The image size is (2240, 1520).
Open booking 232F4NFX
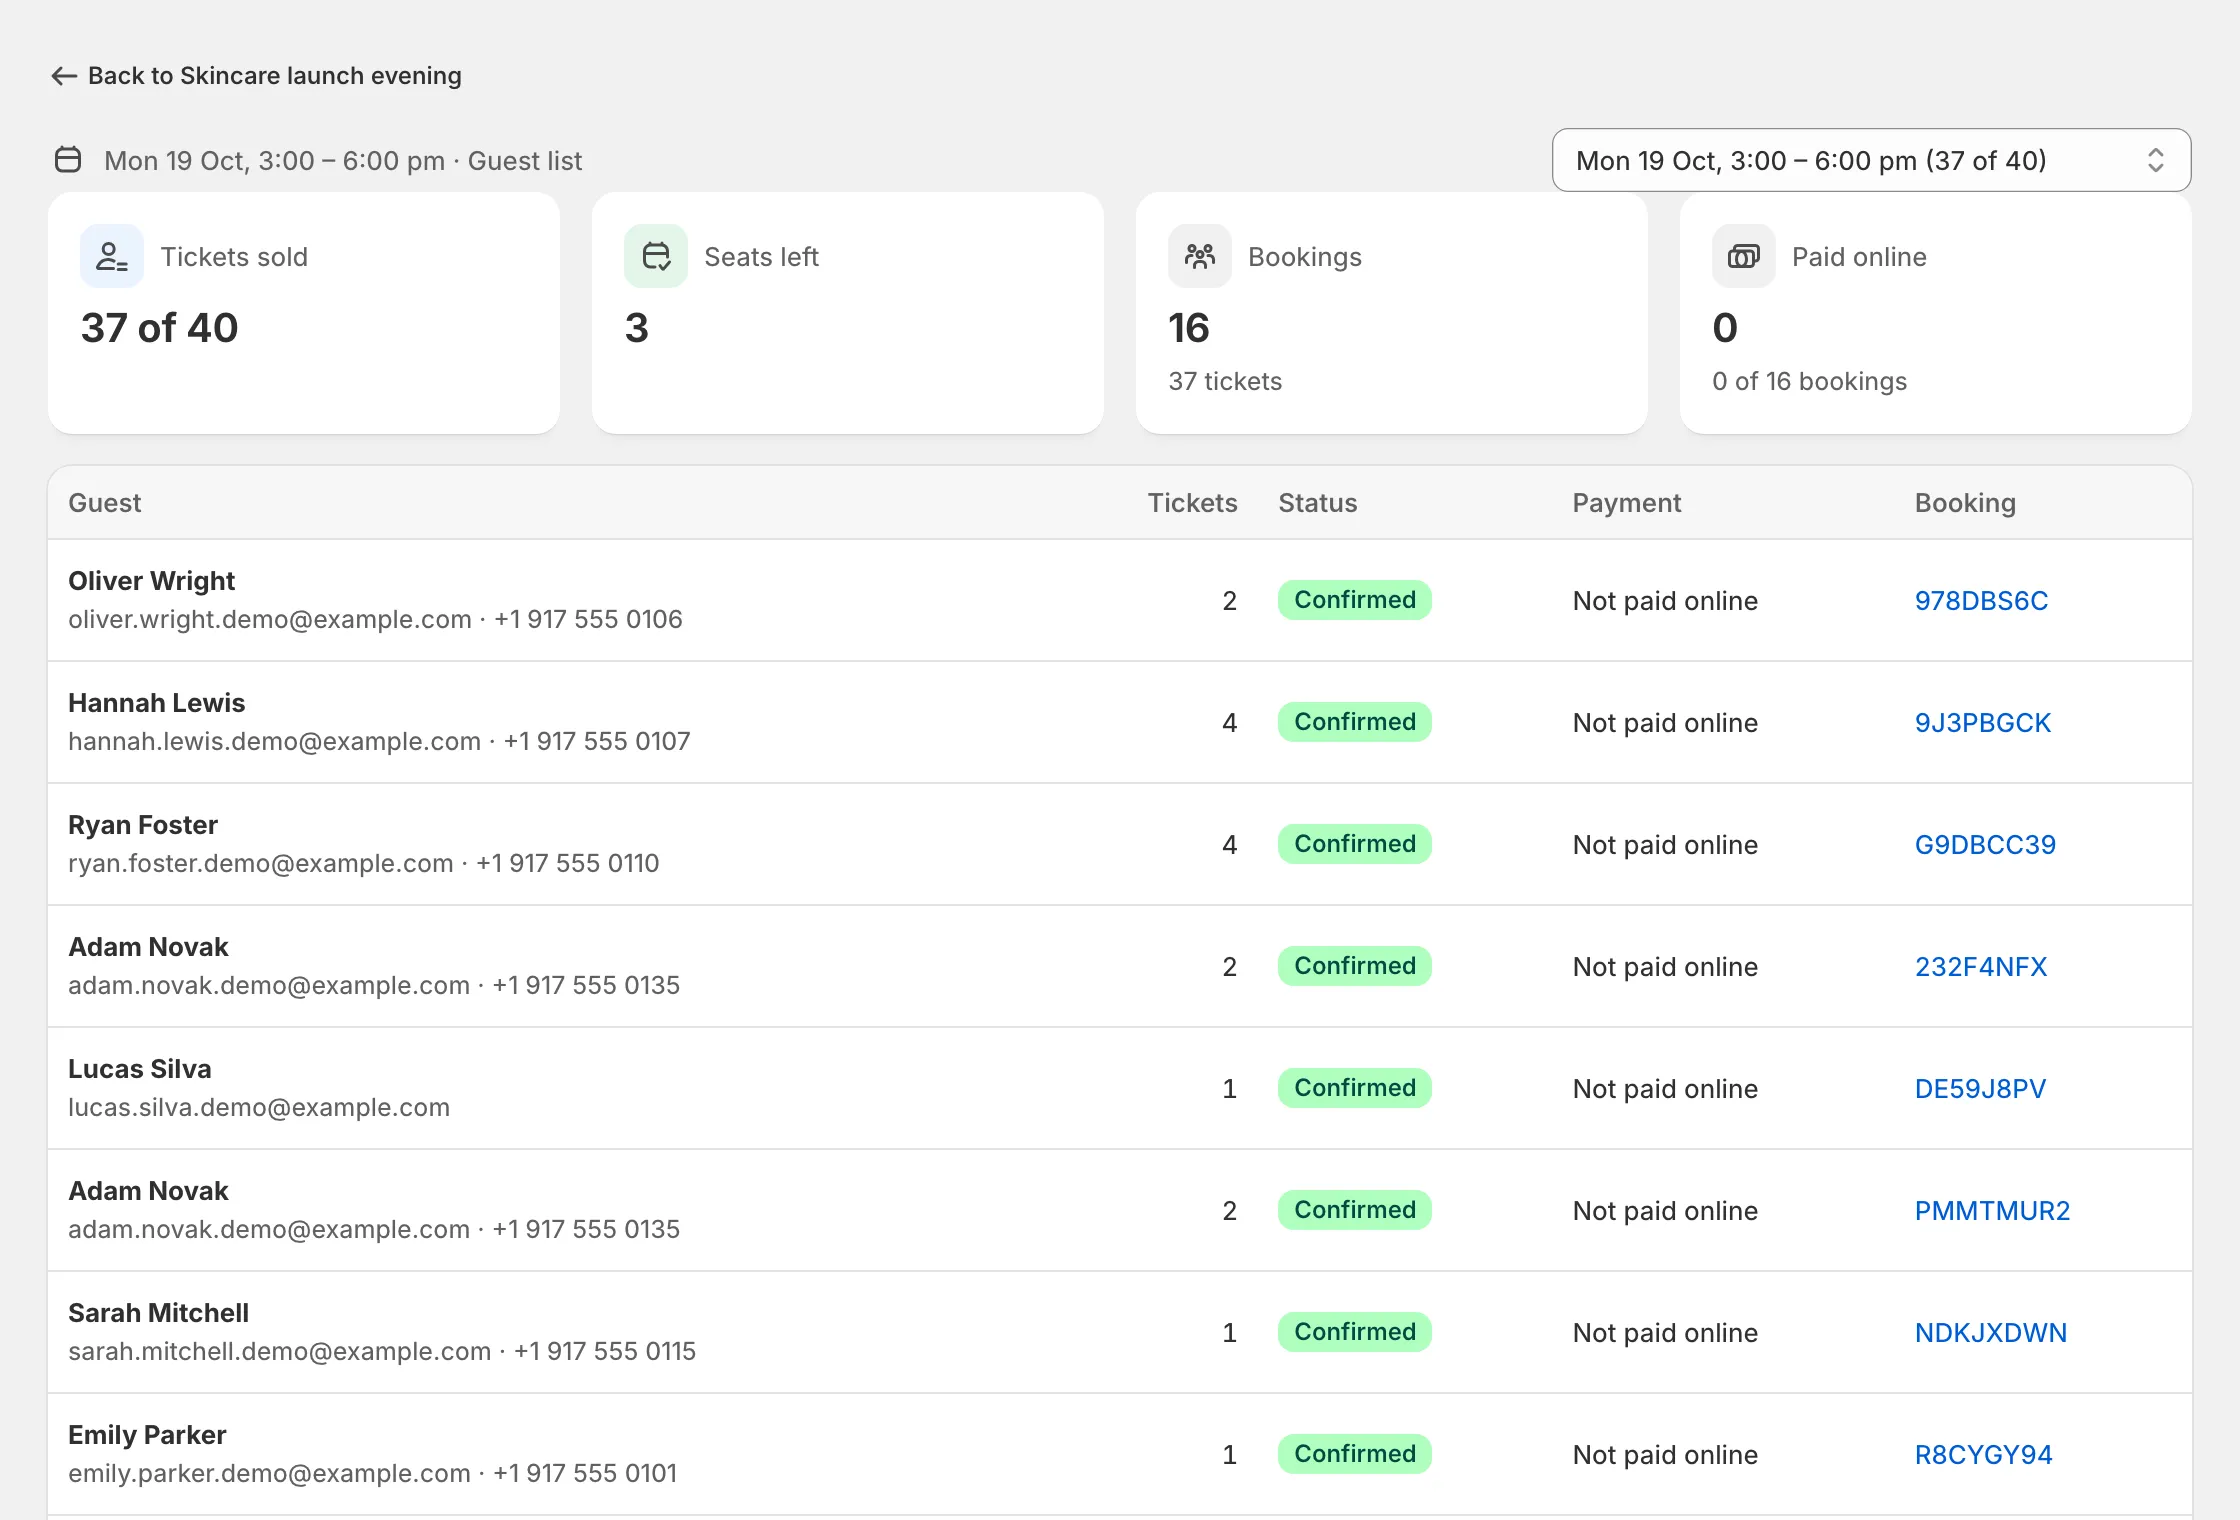[x=1981, y=966]
